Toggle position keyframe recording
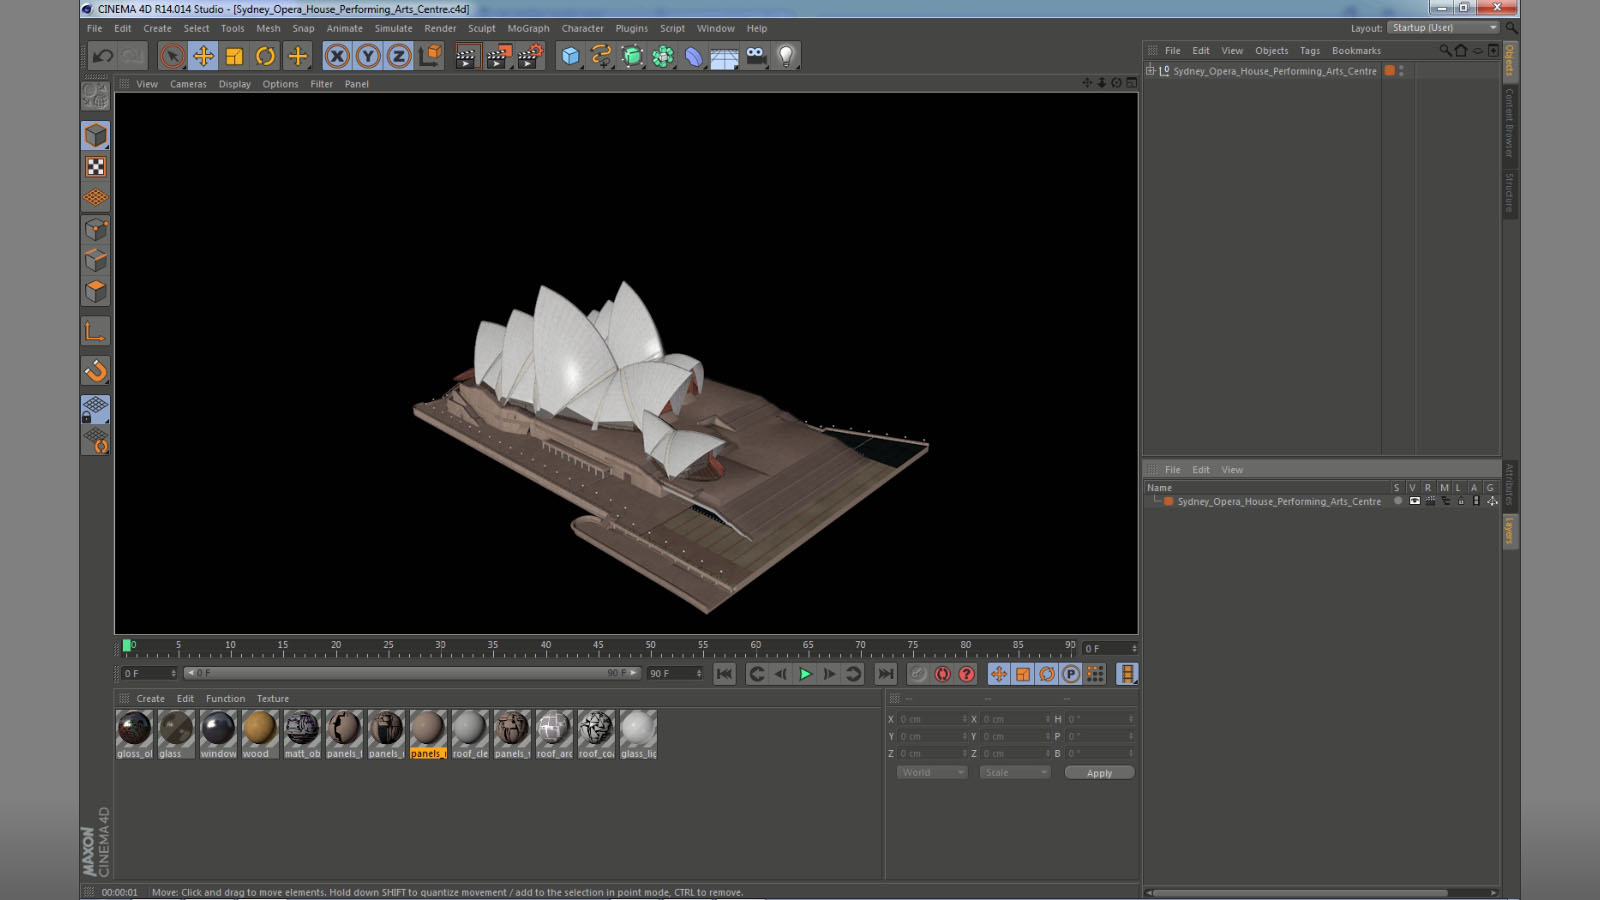Viewport: 1600px width, 900px height. click(x=999, y=674)
